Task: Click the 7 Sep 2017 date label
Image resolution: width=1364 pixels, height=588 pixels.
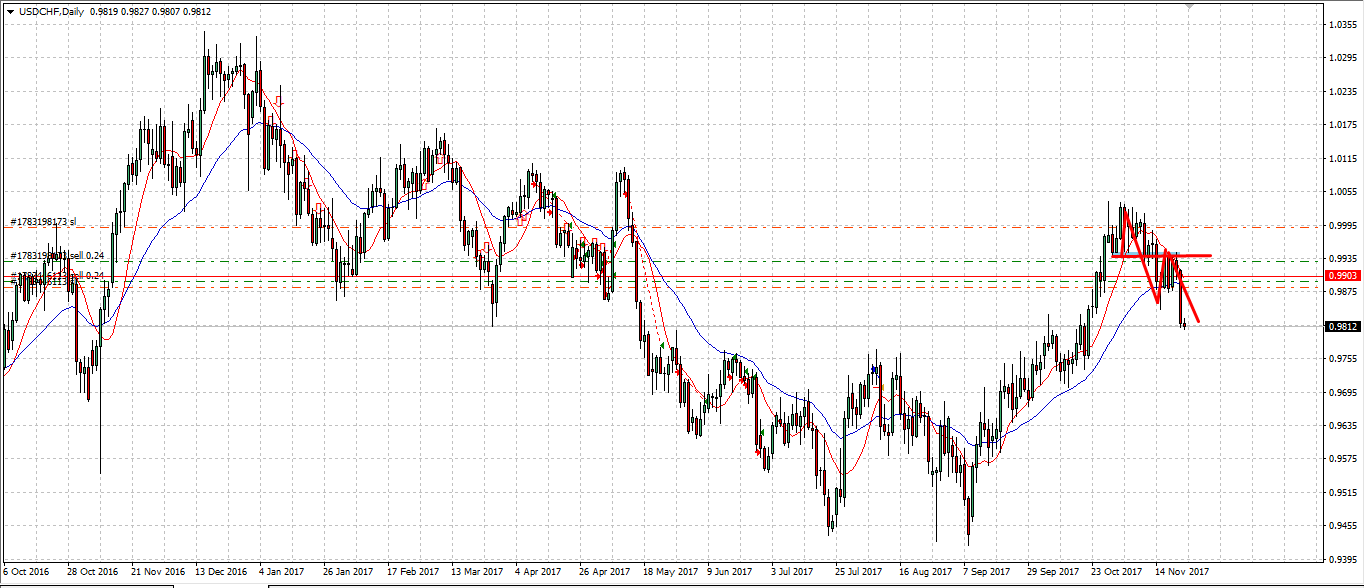Action: click(x=987, y=572)
